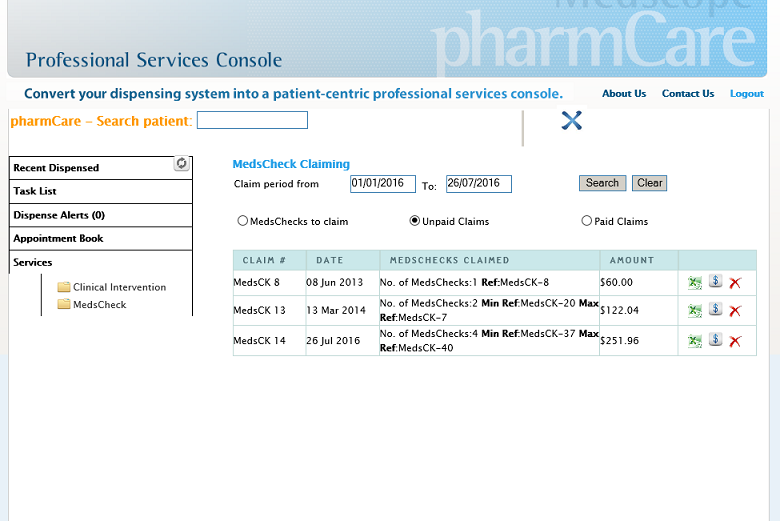Image resolution: width=780 pixels, height=521 pixels.
Task: Refresh the Recent Dispensed list
Action: (182, 163)
